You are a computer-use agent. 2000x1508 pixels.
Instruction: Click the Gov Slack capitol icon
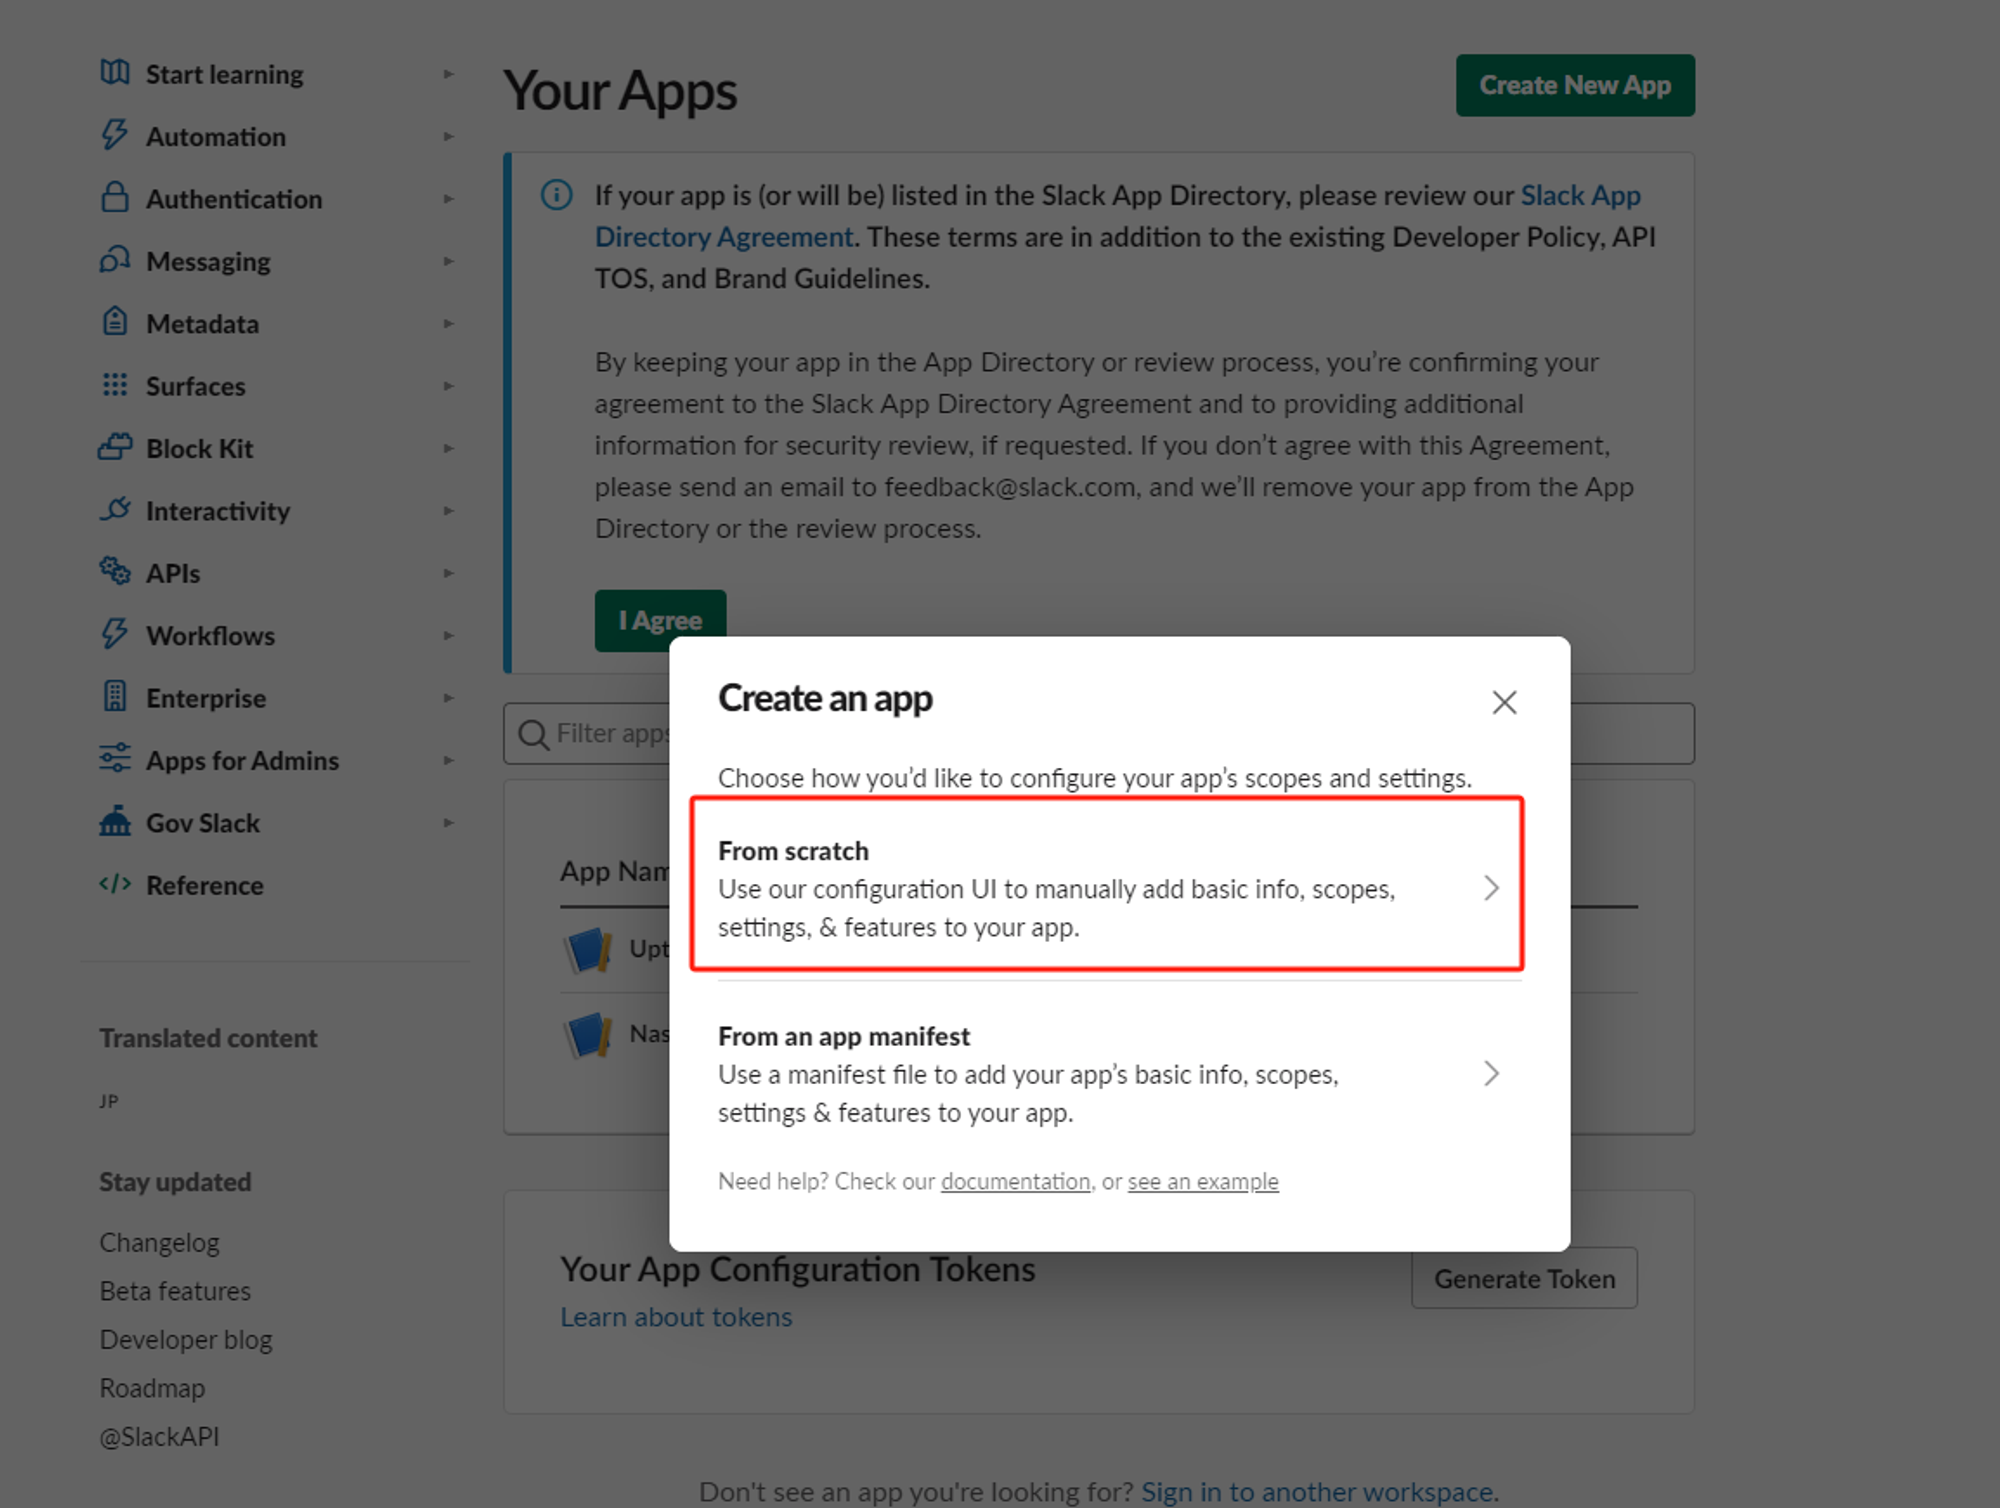click(x=115, y=821)
